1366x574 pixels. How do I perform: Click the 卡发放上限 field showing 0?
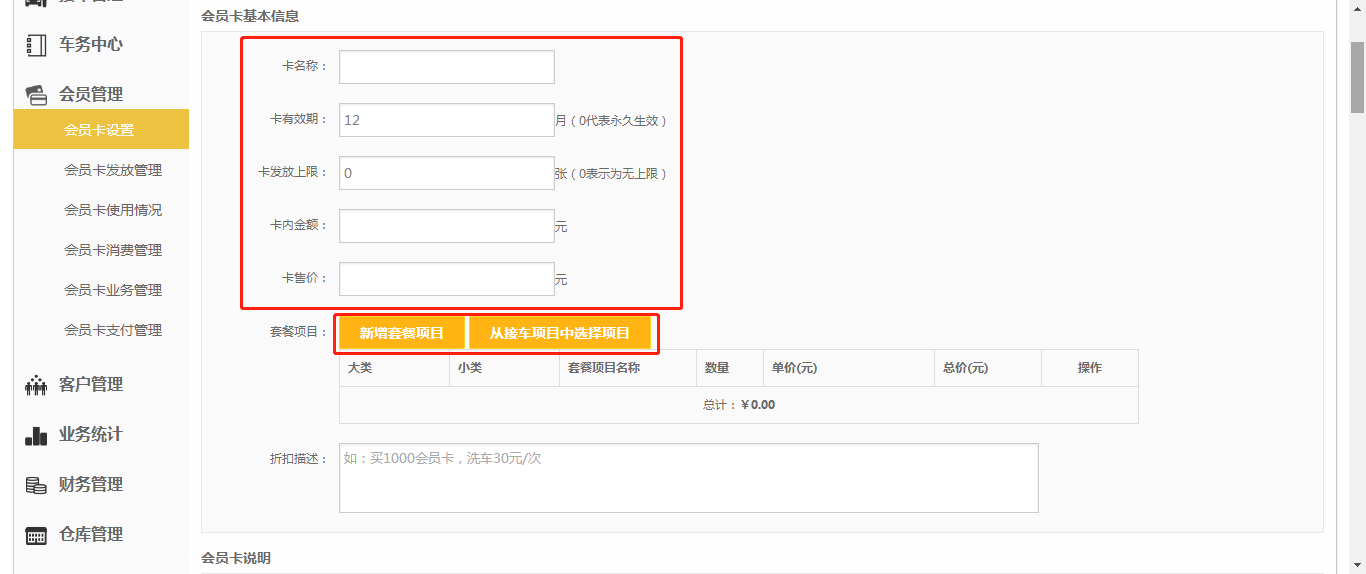point(446,173)
